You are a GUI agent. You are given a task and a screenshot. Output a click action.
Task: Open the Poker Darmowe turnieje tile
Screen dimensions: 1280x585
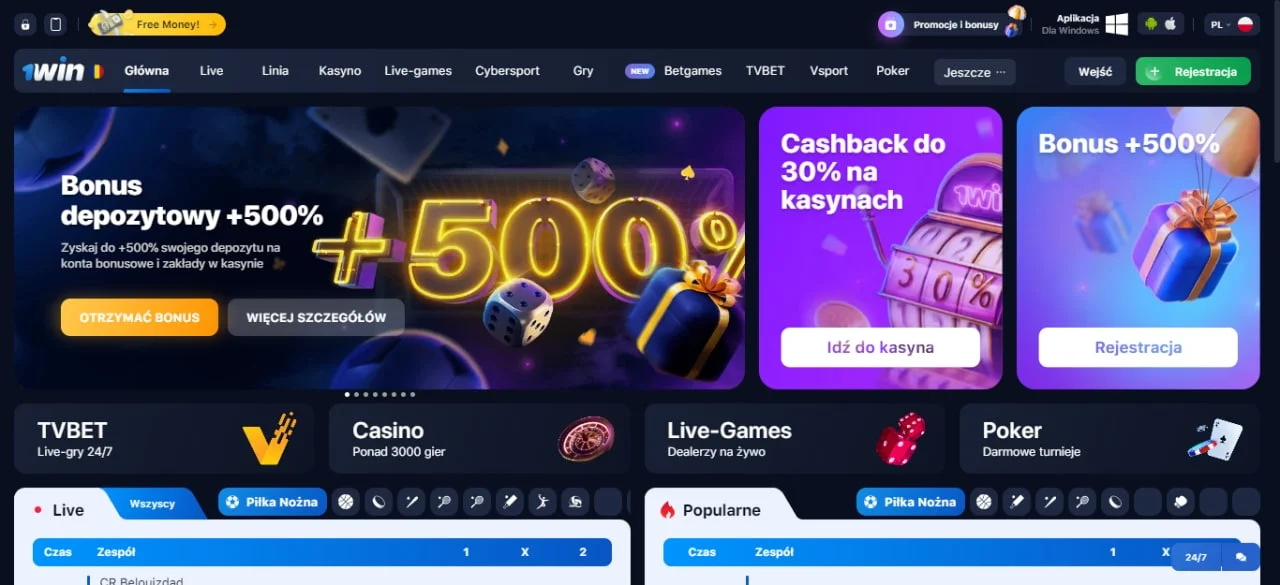pyautogui.click(x=1110, y=438)
